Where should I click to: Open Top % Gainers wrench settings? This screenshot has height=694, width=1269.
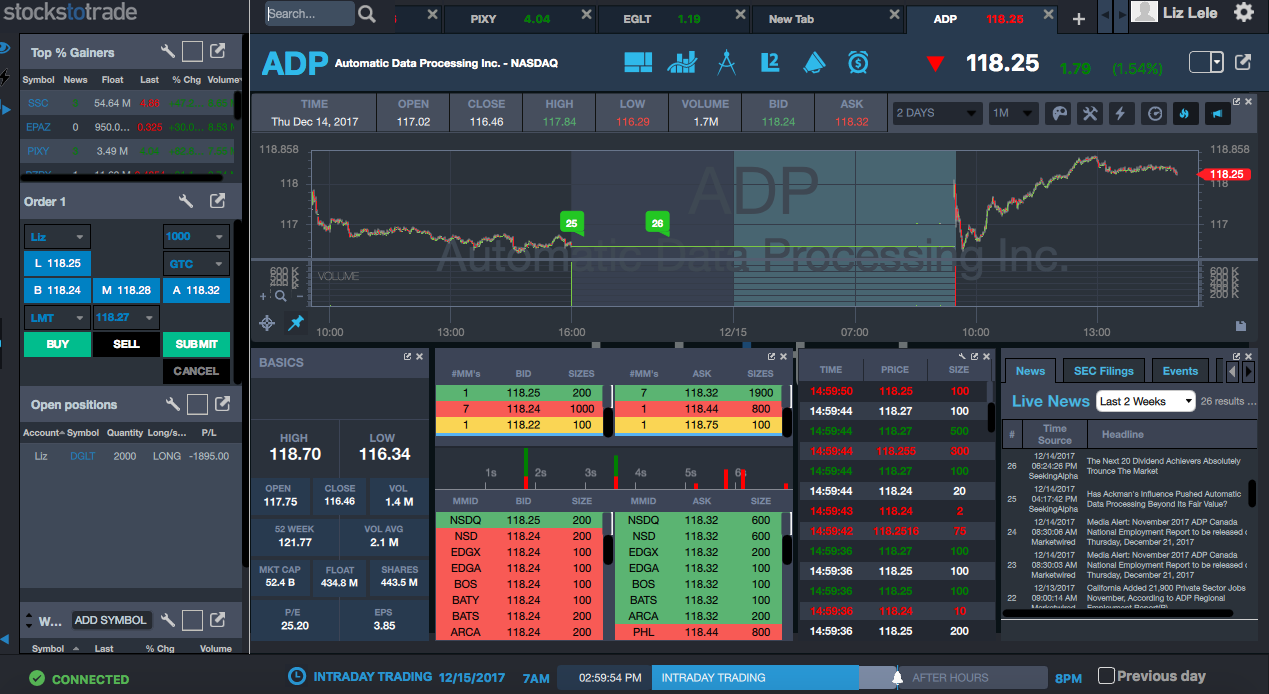click(168, 52)
